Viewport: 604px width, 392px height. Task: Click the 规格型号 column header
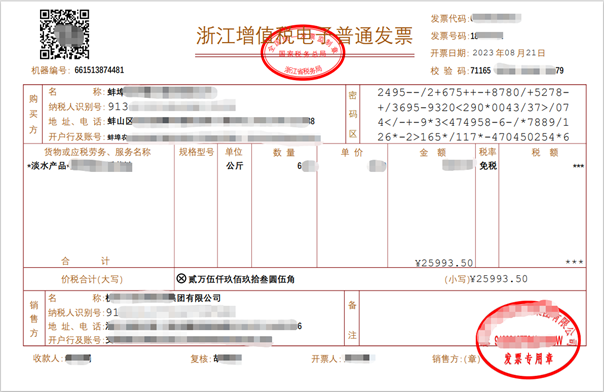click(196, 152)
